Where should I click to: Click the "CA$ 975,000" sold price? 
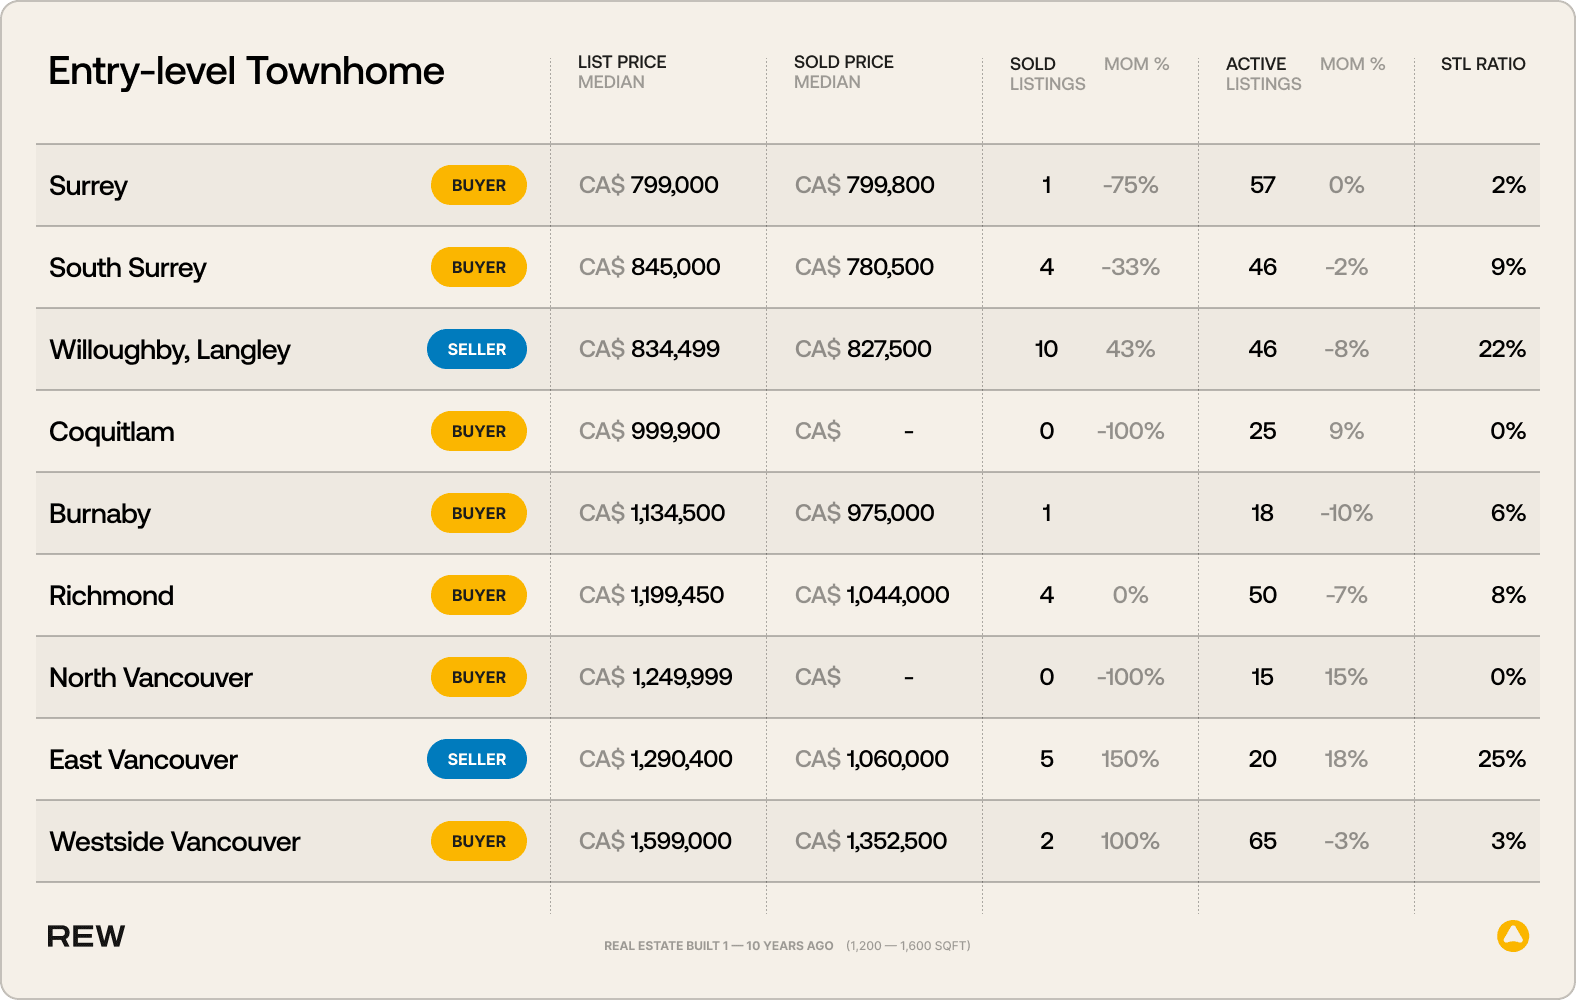click(x=865, y=513)
